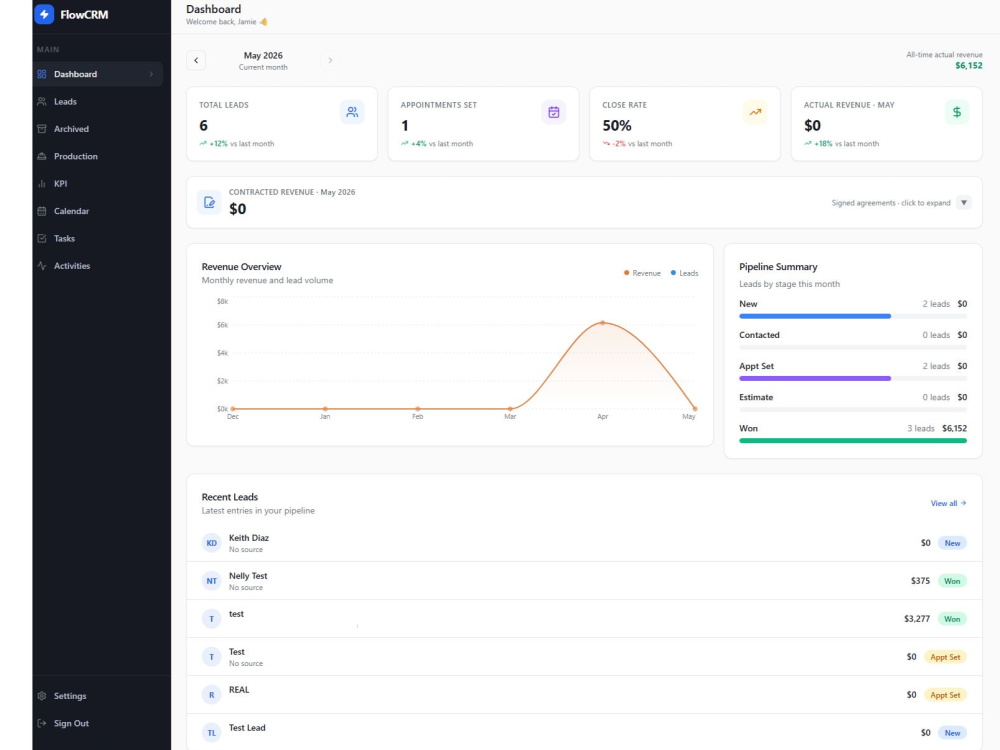Click the Production icon in sidebar
This screenshot has width=1000, height=750.
pos(41,156)
